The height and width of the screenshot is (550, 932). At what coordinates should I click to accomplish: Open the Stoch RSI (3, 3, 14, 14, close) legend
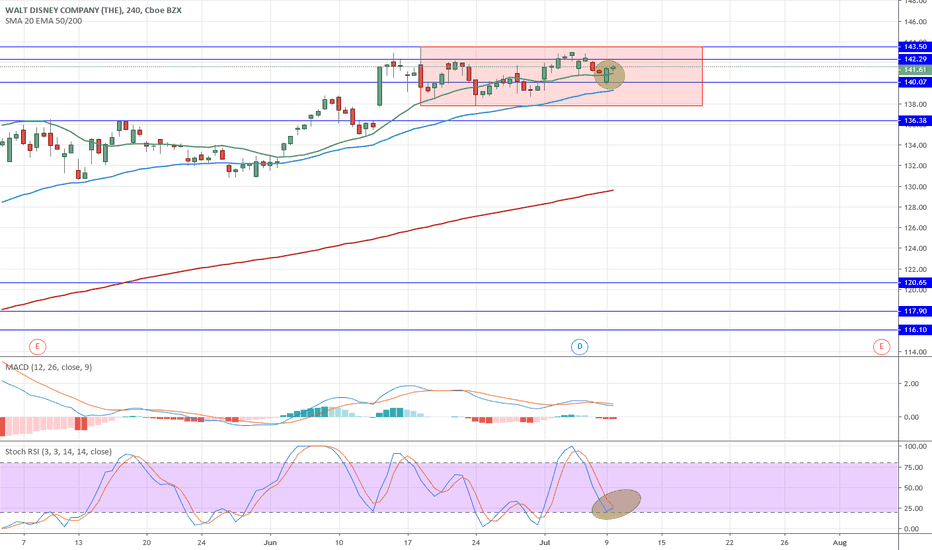pyautogui.click(x=58, y=452)
